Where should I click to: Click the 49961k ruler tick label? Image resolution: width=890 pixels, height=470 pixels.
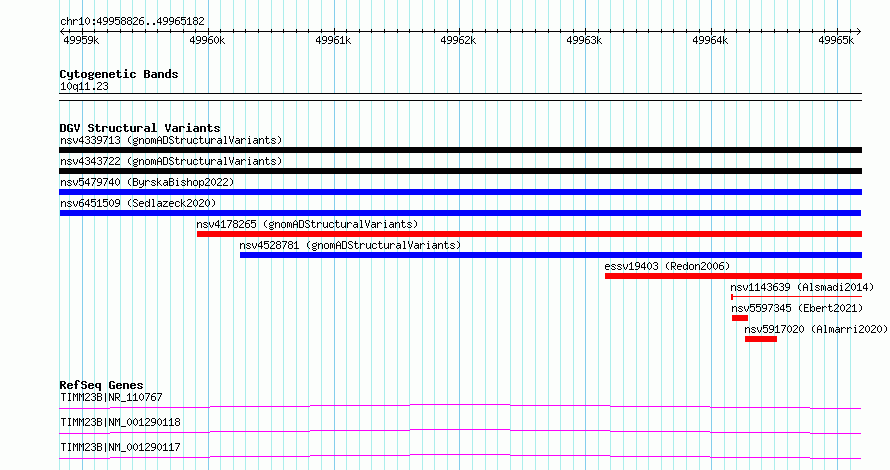[333, 40]
